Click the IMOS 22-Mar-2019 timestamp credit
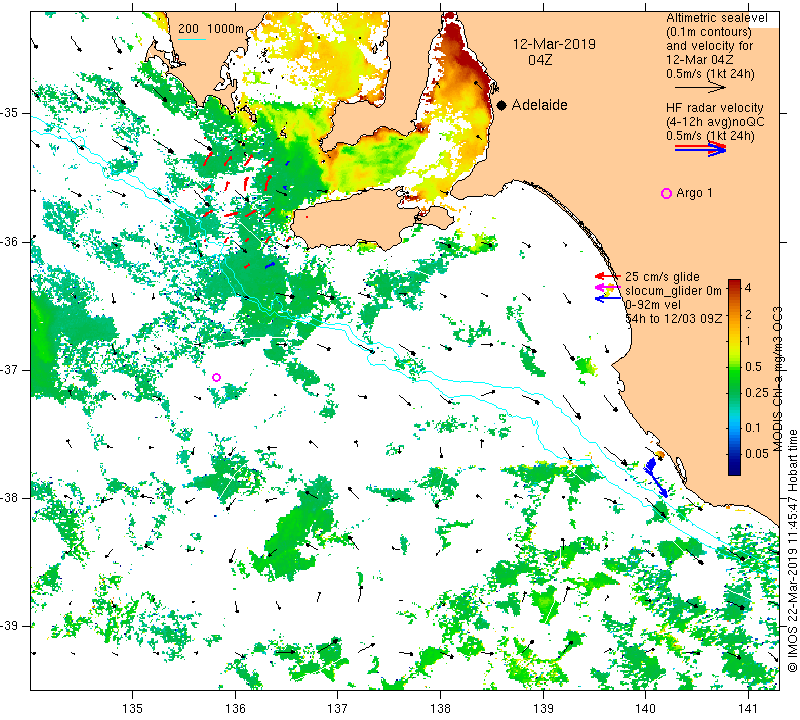This screenshot has height=720, width=800. point(792,550)
